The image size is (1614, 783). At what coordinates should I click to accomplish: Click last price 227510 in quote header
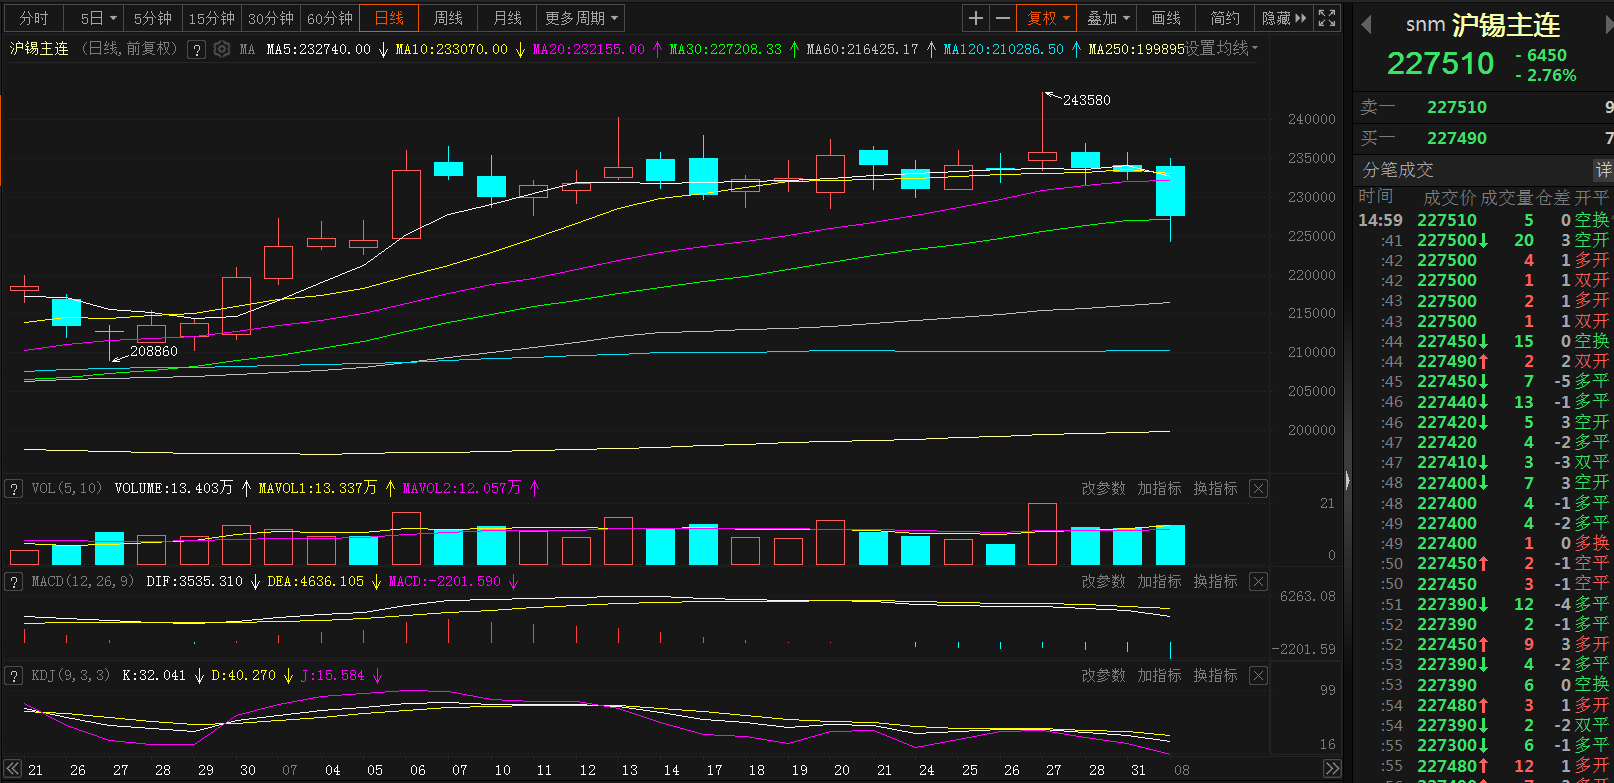(x=1440, y=64)
